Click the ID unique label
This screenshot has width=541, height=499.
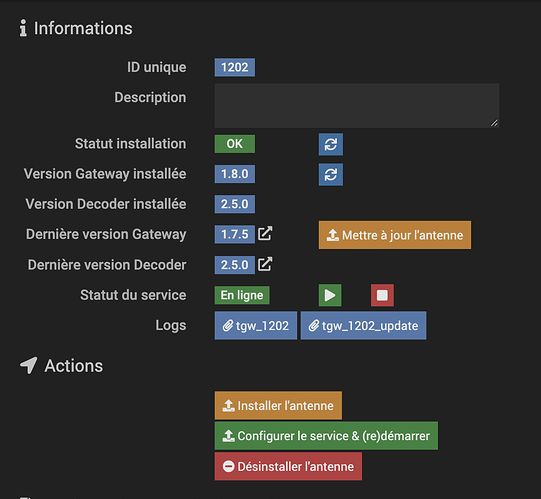click(157, 67)
